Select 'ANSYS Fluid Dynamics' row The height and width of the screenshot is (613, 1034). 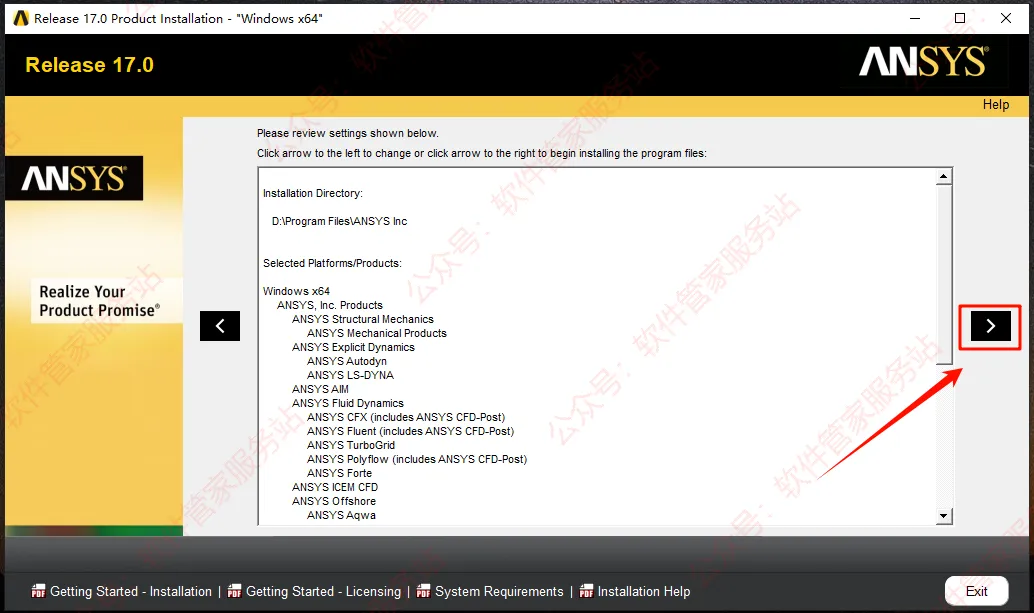click(x=348, y=403)
